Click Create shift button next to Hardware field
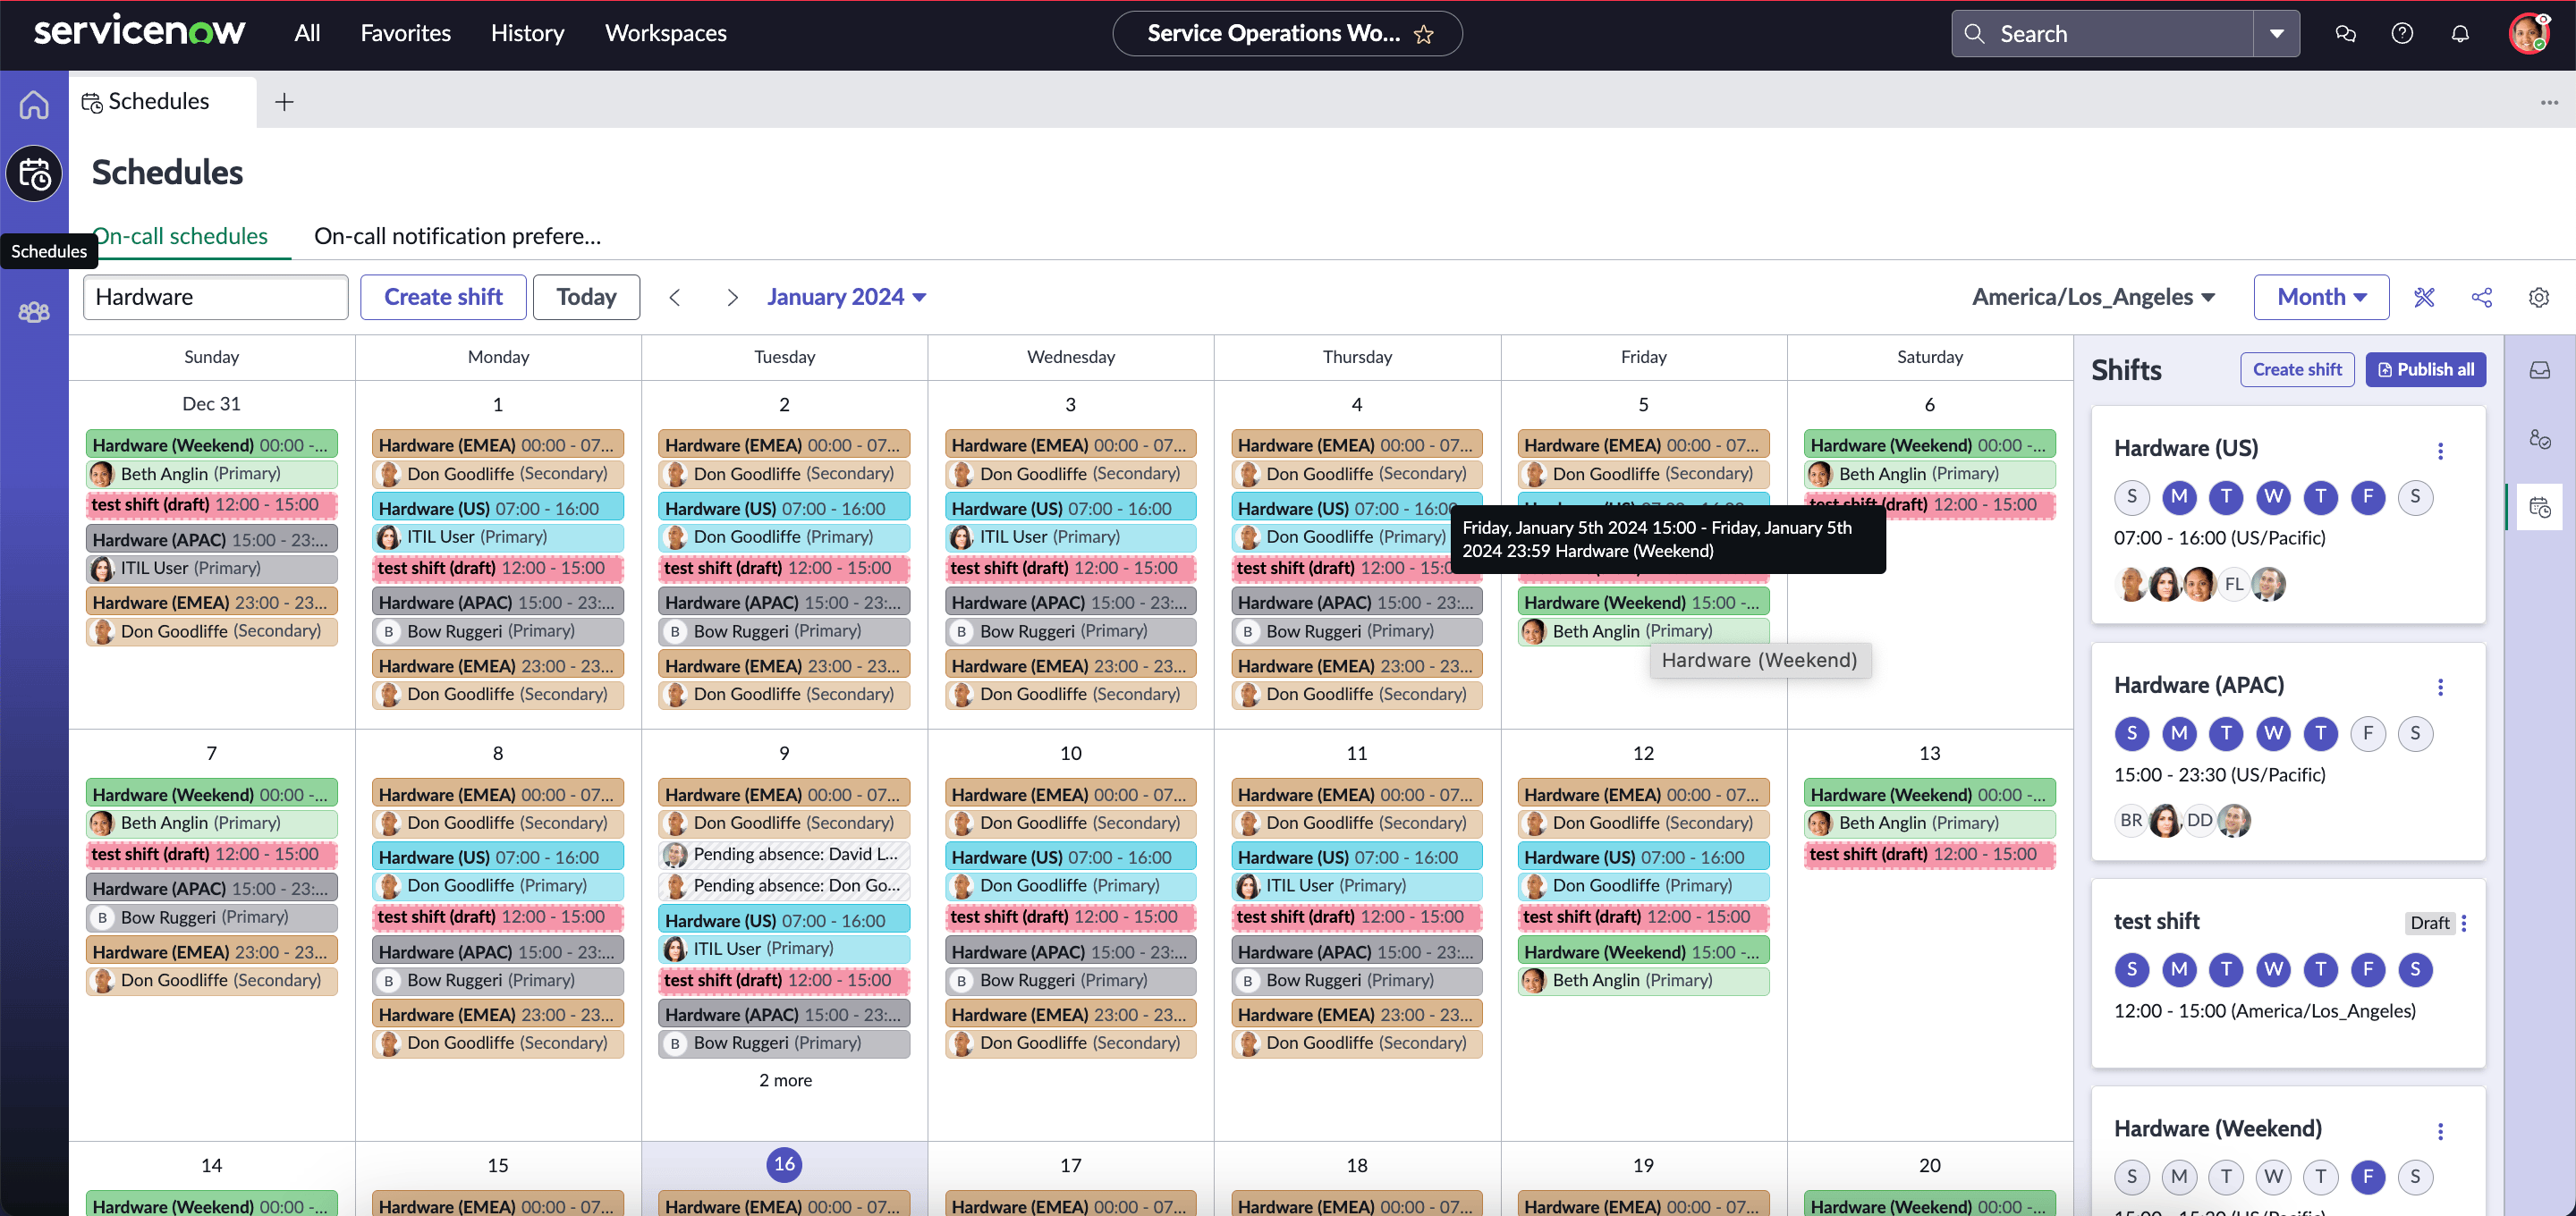This screenshot has width=2576, height=1216. (443, 297)
